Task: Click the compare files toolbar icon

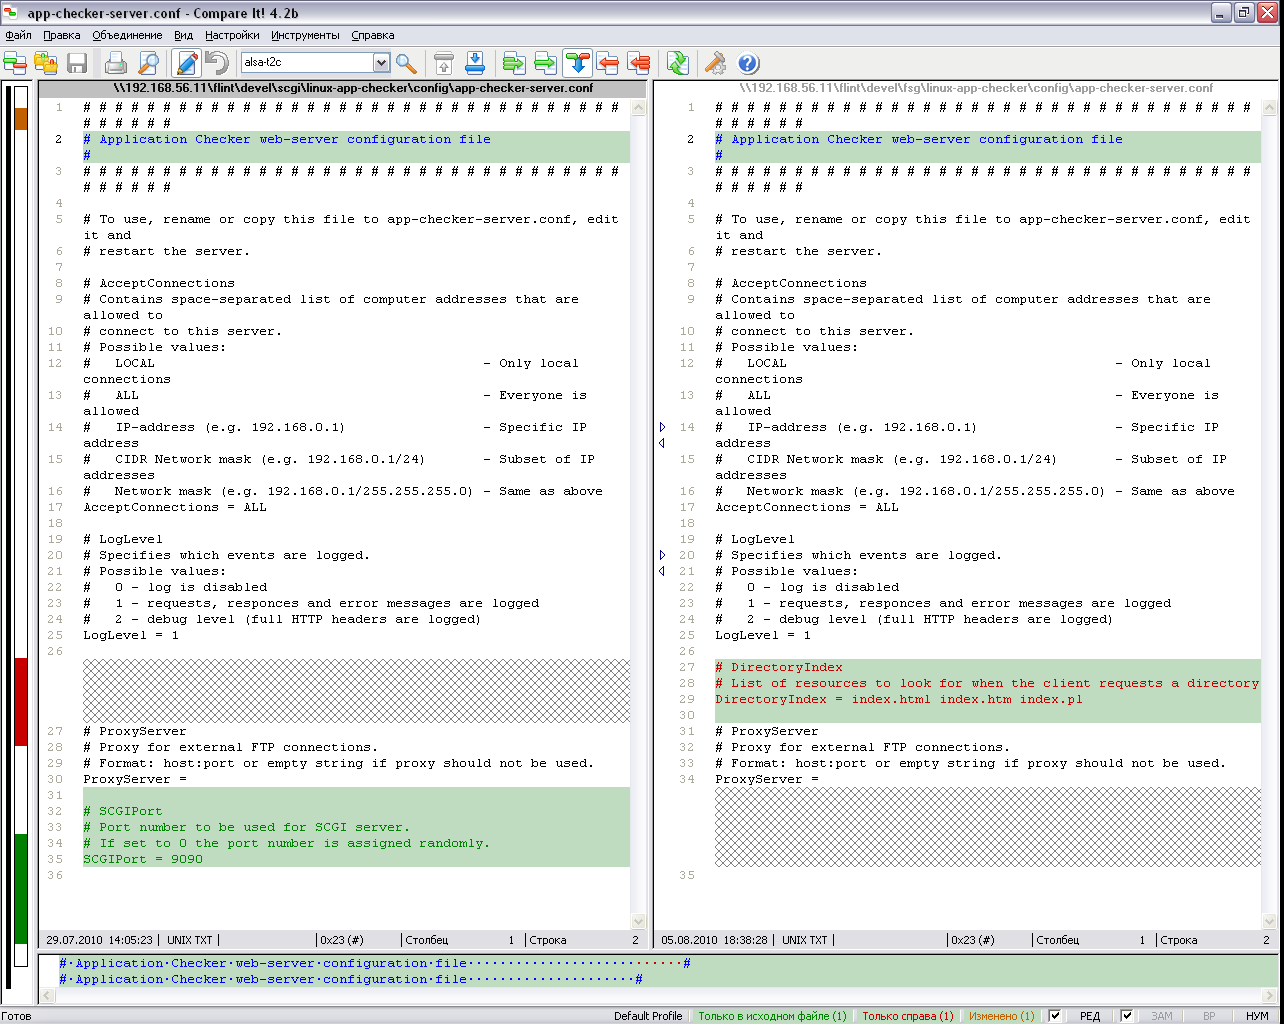Action: pyautogui.click(x=15, y=63)
